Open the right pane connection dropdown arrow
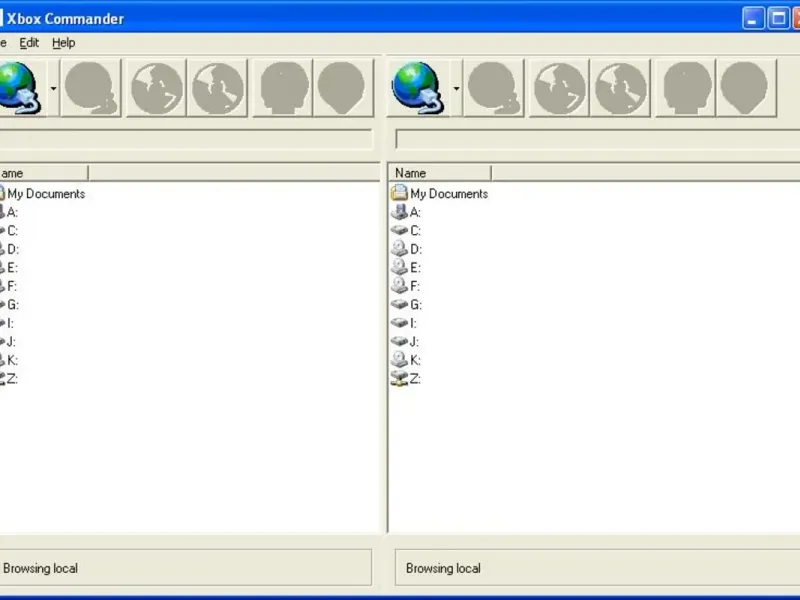 [456, 88]
